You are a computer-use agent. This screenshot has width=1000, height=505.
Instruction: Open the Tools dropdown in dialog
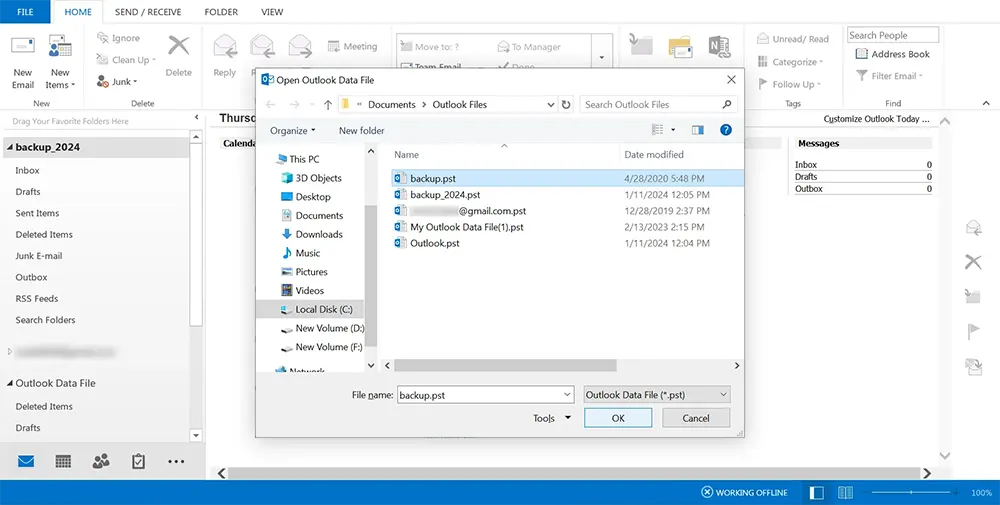click(552, 418)
